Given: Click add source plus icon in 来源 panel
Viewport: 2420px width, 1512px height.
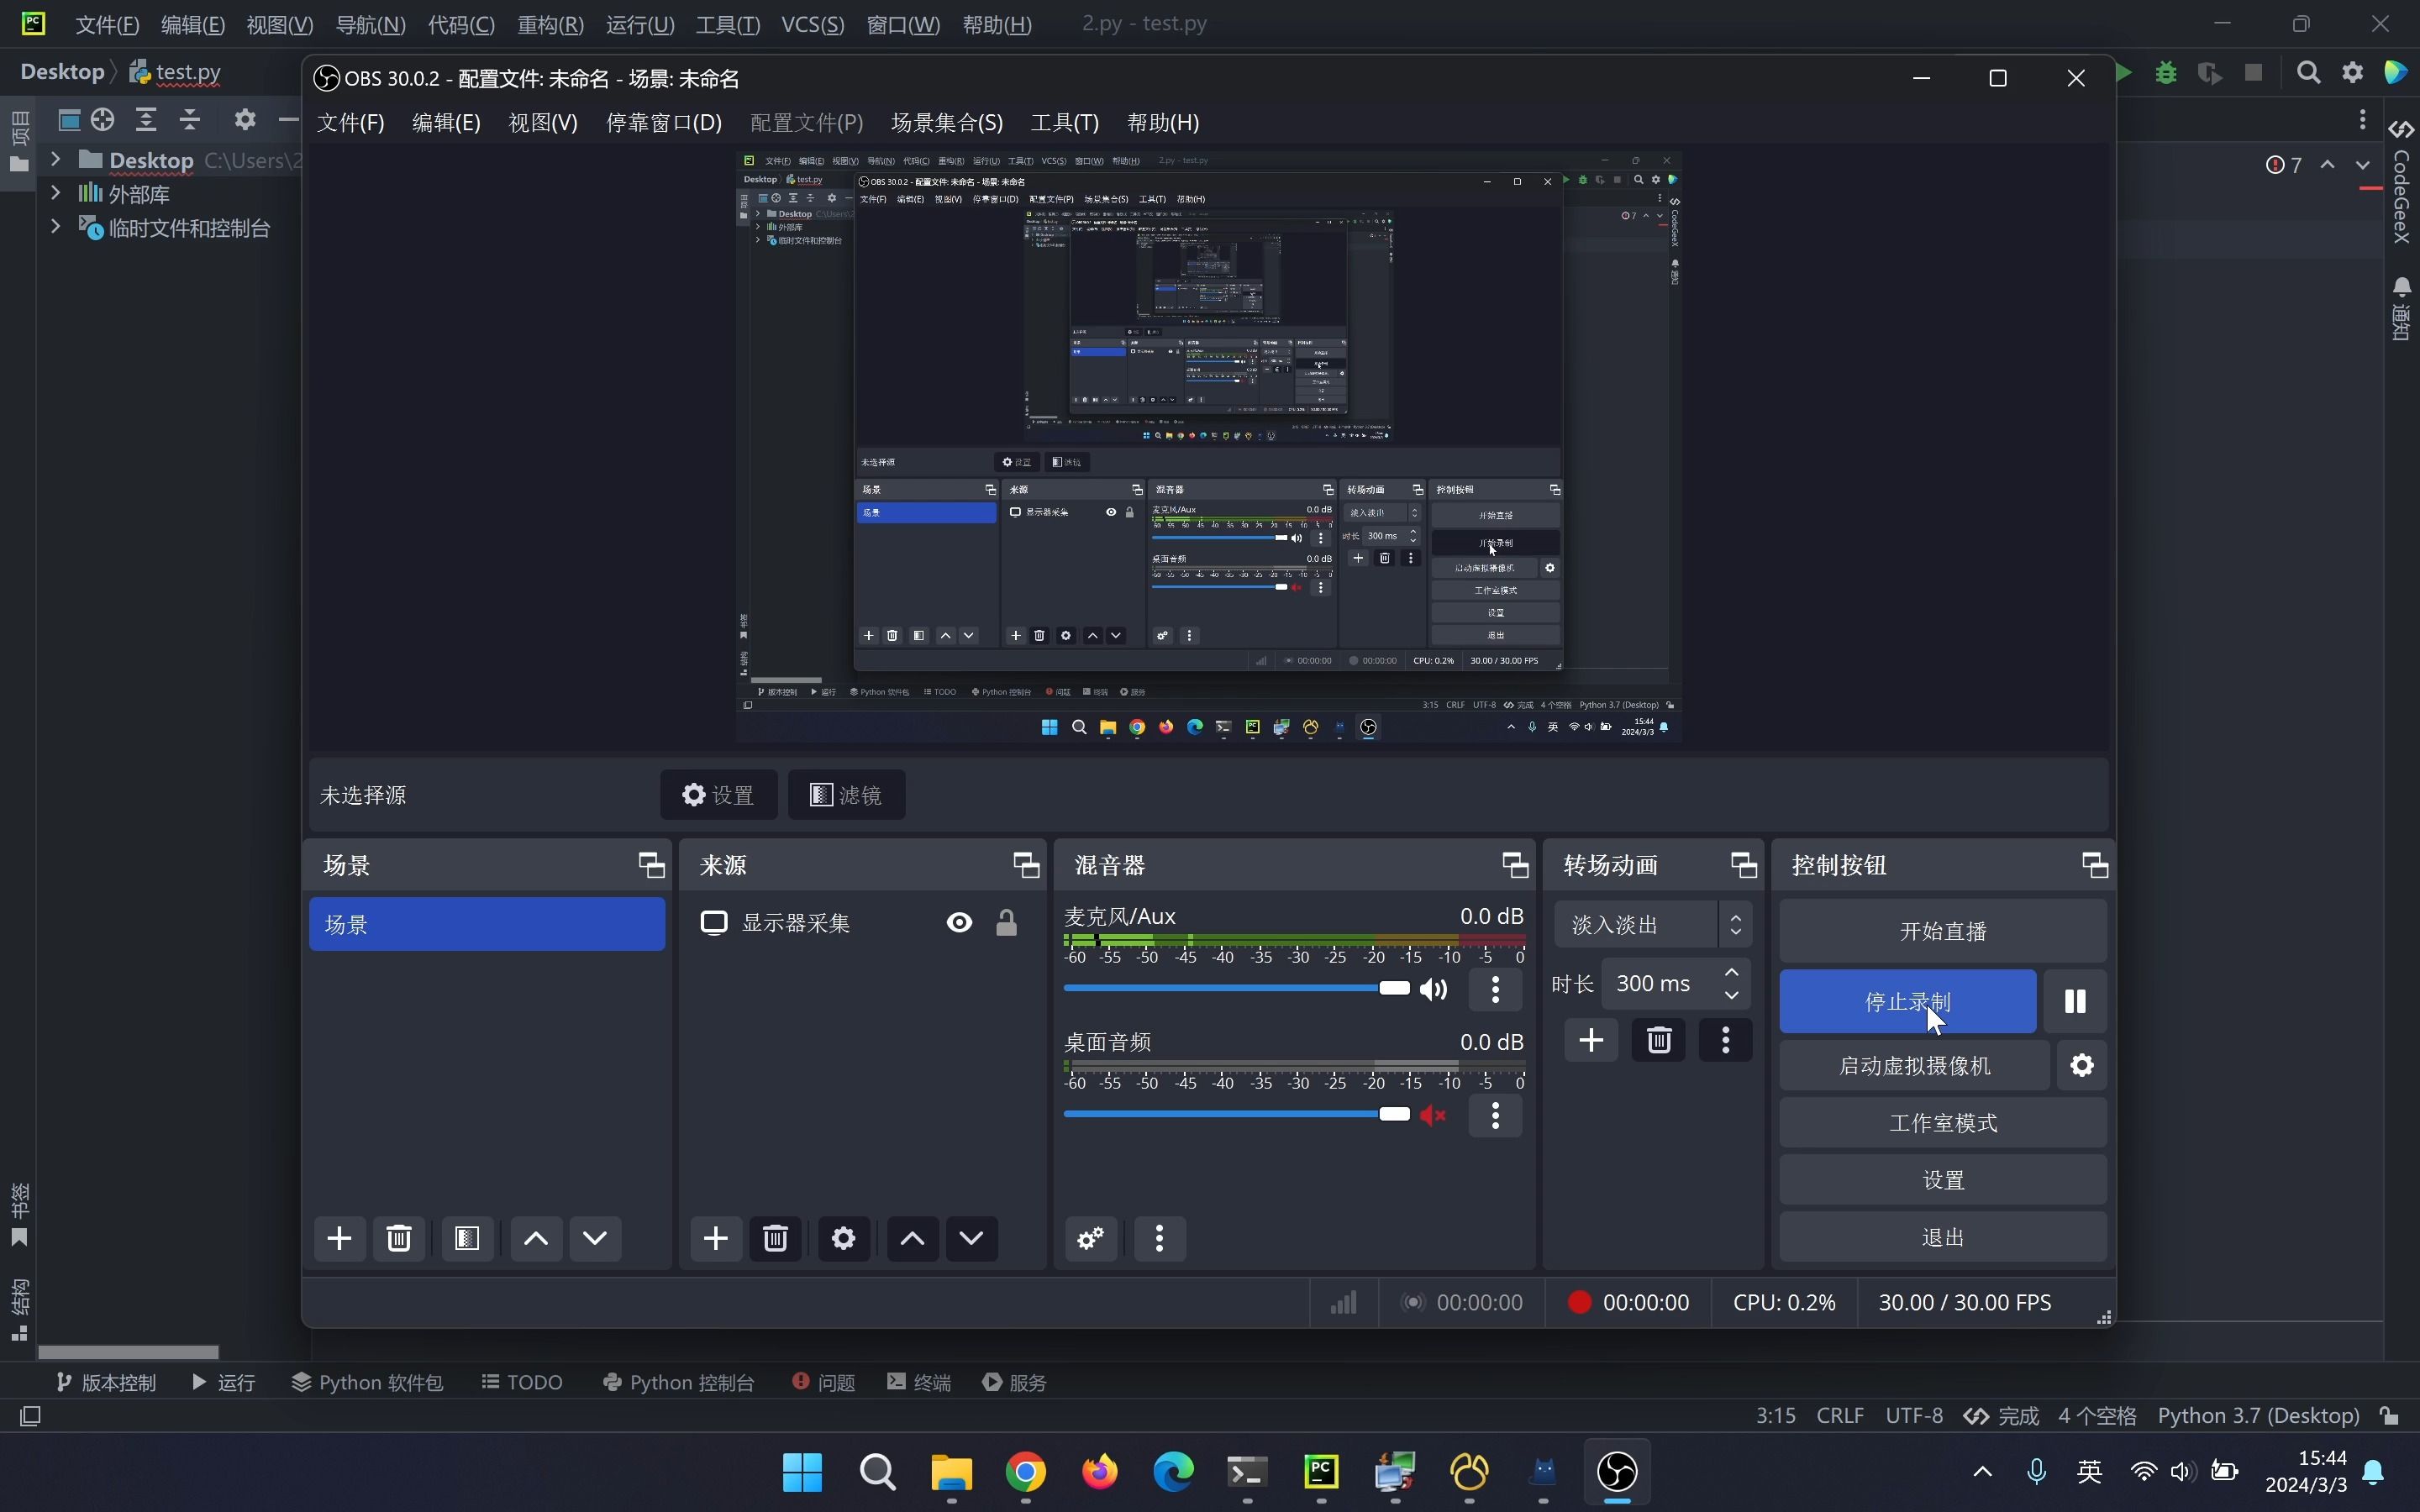Looking at the screenshot, I should [715, 1238].
